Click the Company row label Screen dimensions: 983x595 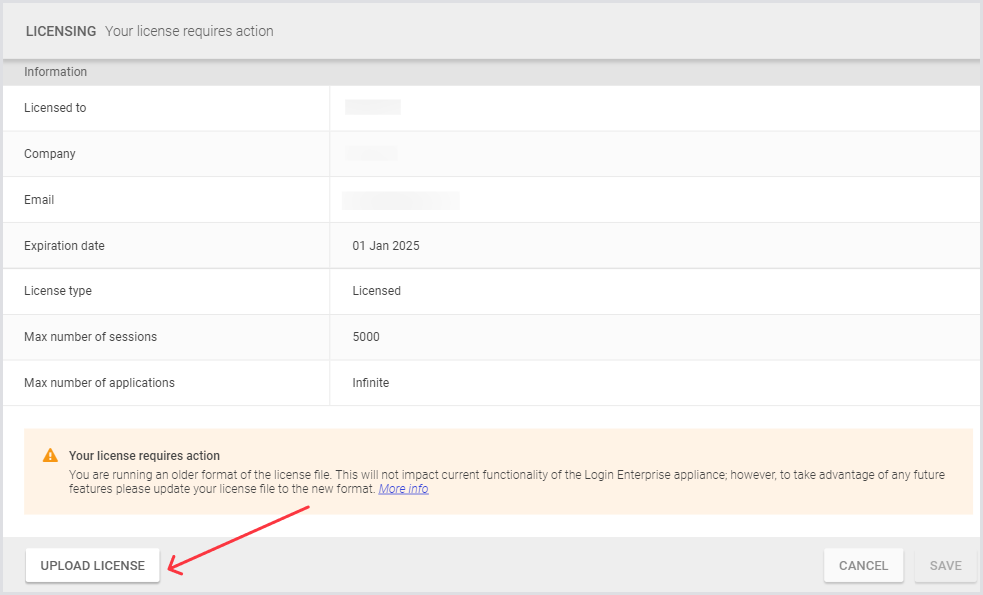pos(48,153)
